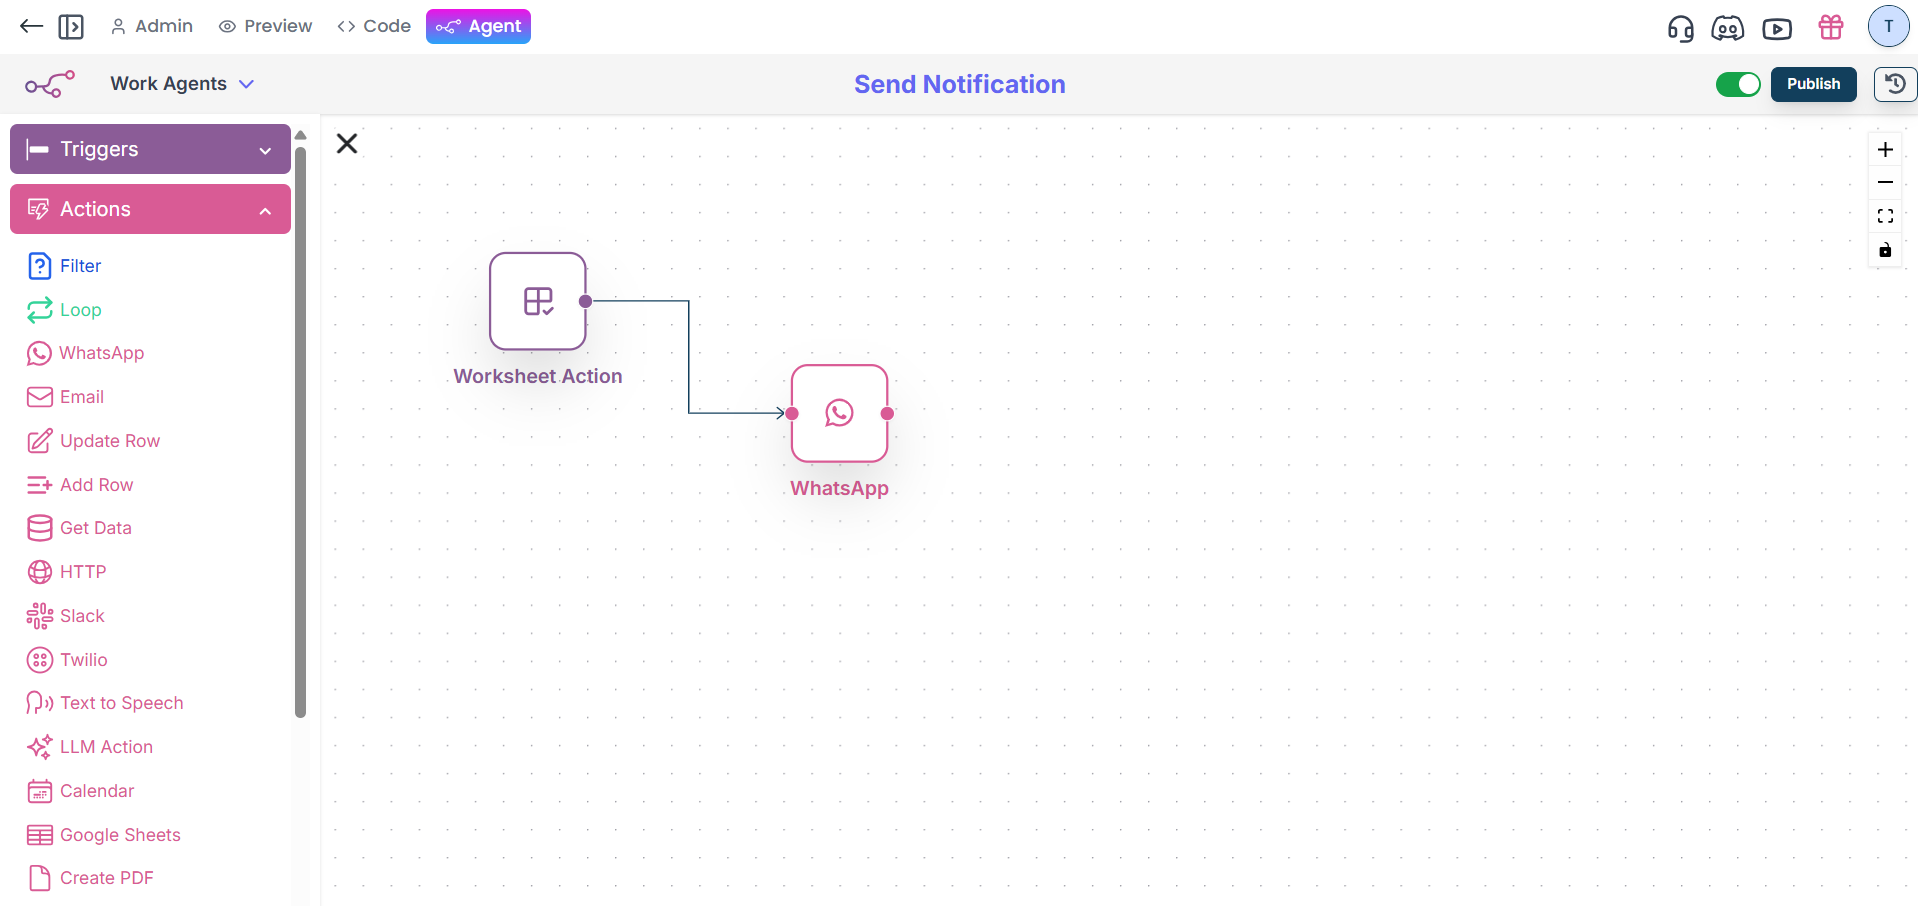
Task: Toggle the canvas lock interactivity button
Action: 1885,250
